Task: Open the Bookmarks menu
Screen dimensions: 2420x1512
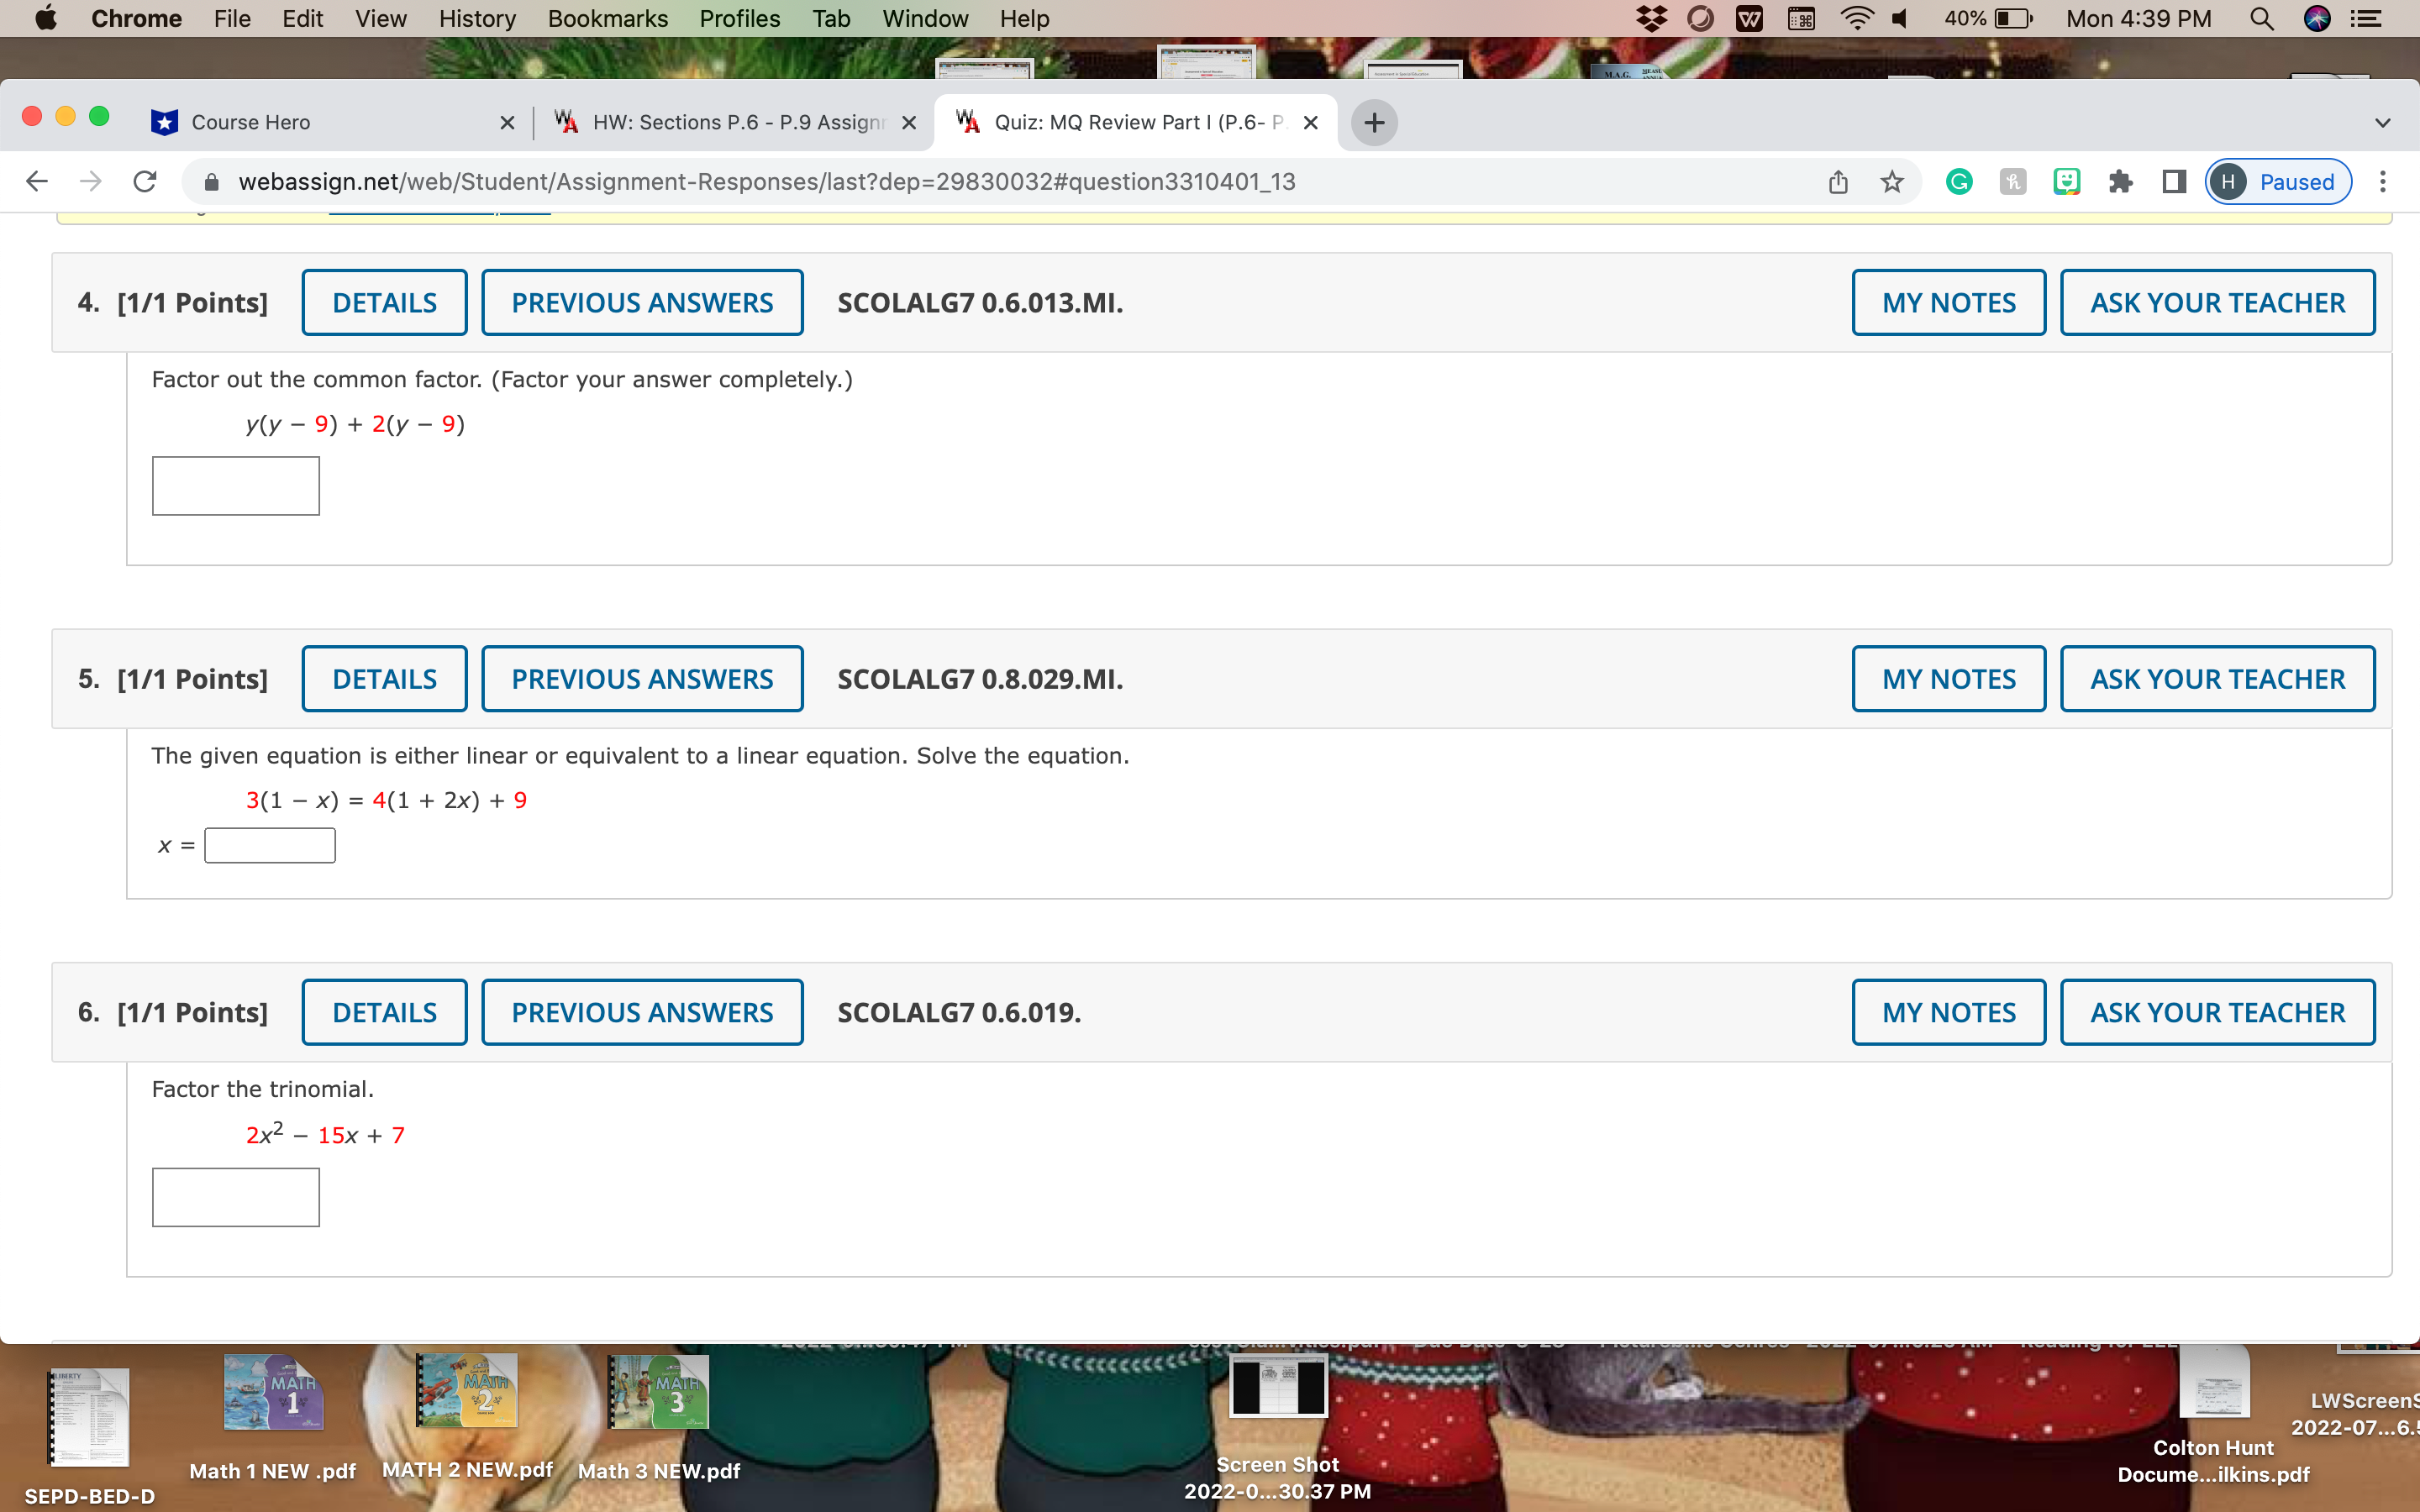Action: coord(608,18)
